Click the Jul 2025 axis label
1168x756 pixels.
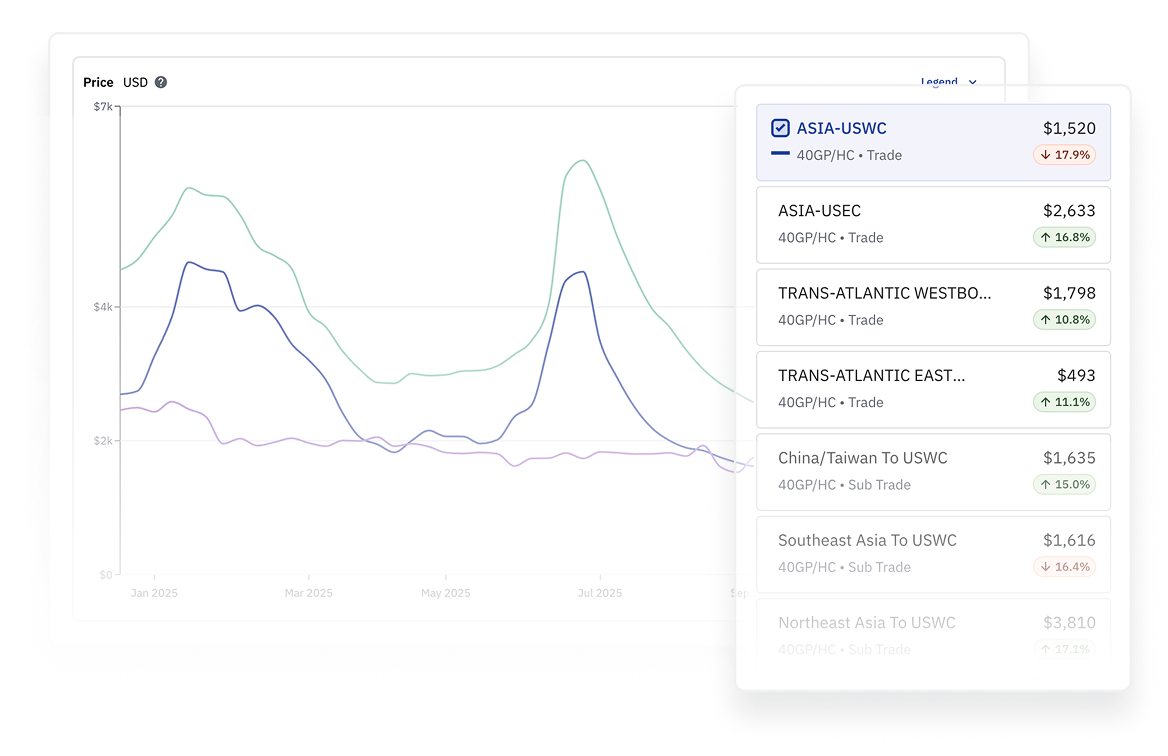coord(599,593)
